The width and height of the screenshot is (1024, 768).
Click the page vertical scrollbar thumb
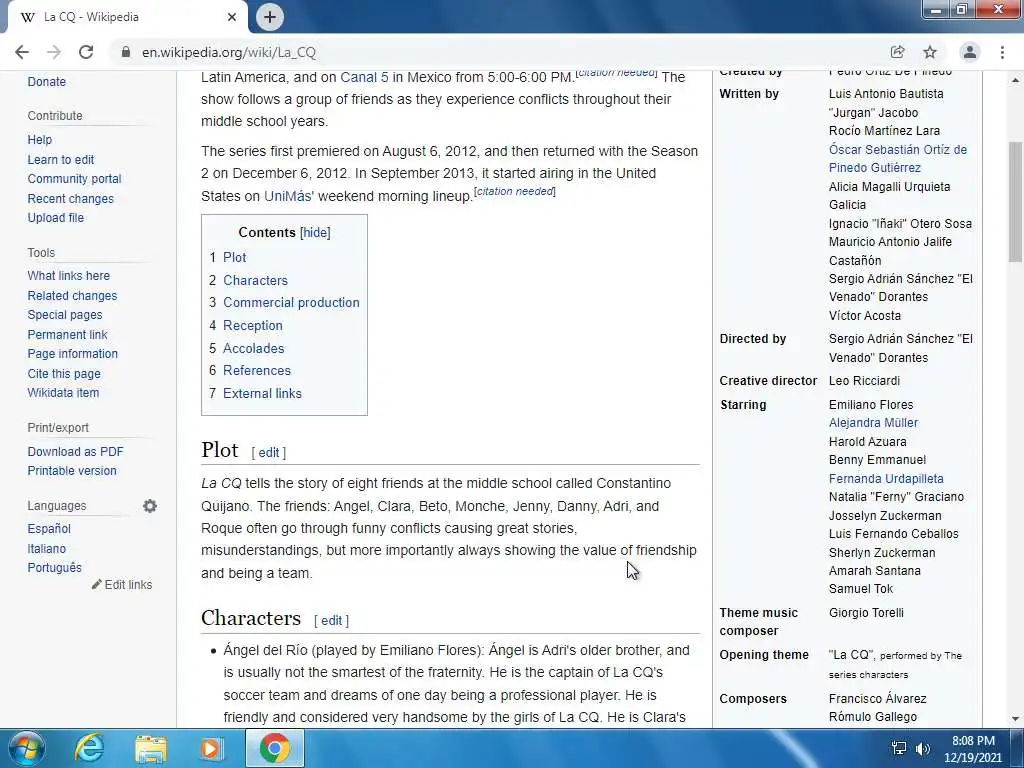[1016, 200]
